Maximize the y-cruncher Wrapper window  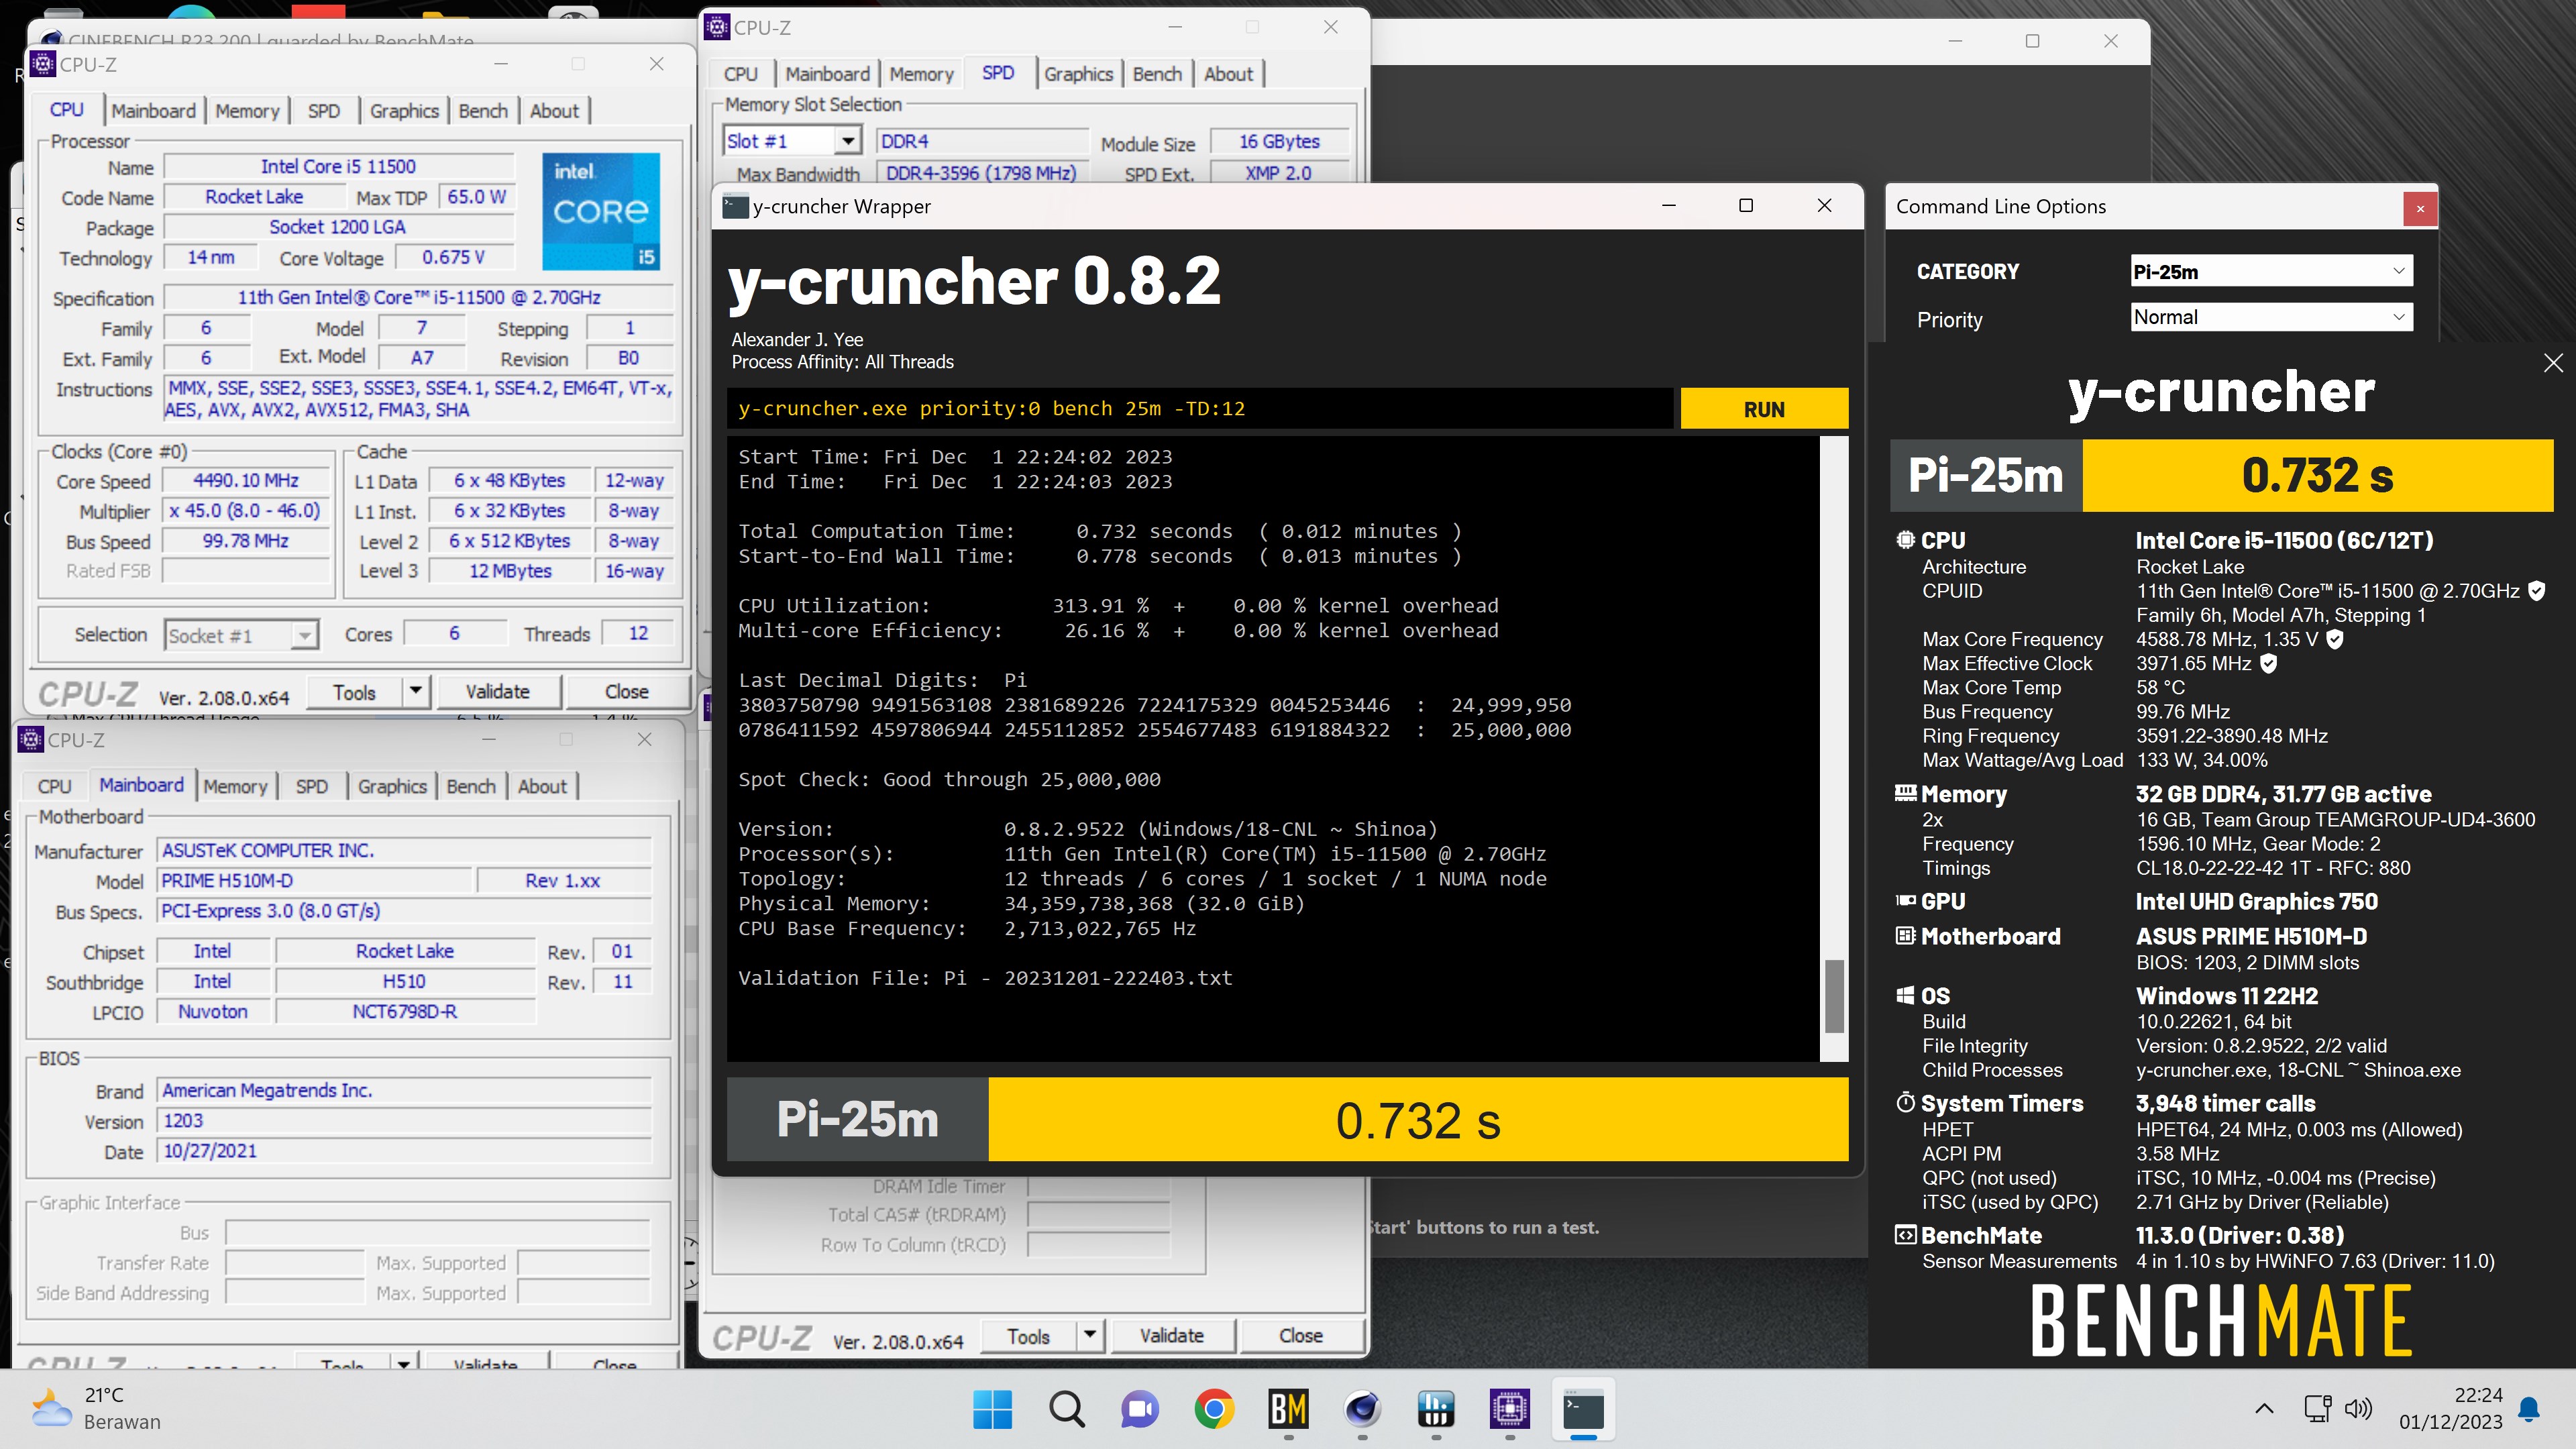coord(1746,205)
